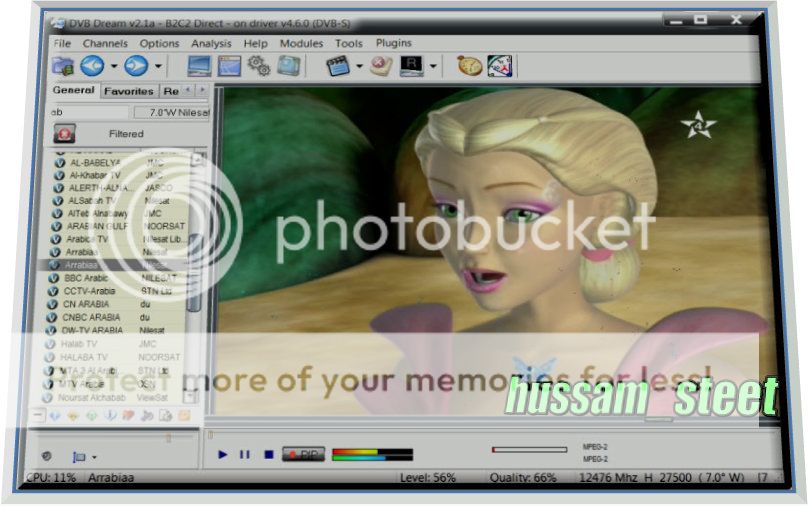Open the folder icon in the toolbar
Image resolution: width=808 pixels, height=506 pixels.
pyautogui.click(x=63, y=66)
